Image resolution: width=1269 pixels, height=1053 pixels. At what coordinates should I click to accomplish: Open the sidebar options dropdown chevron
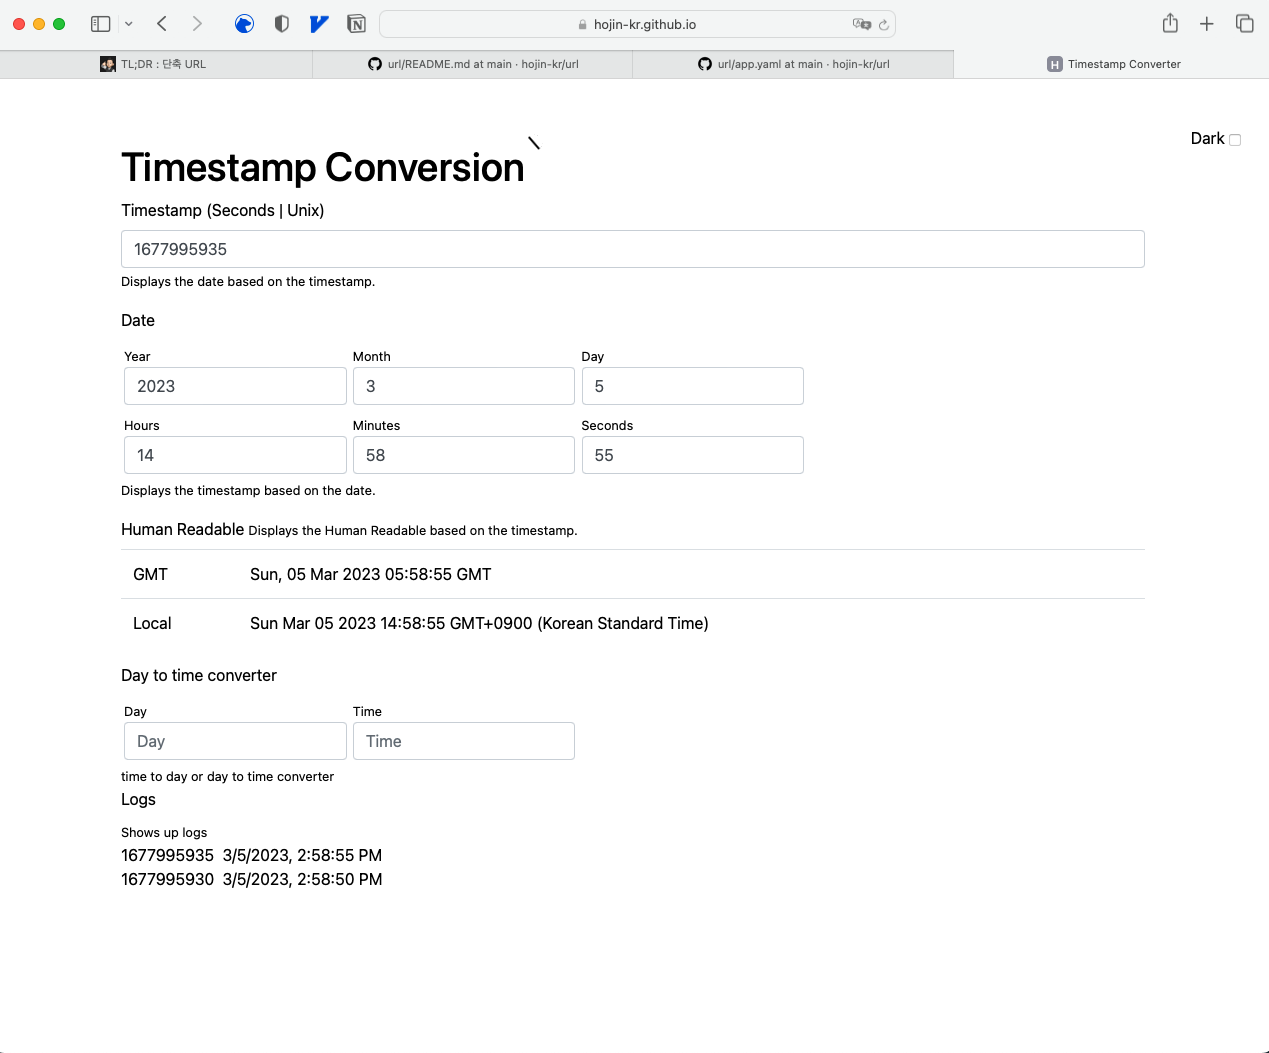(x=128, y=24)
